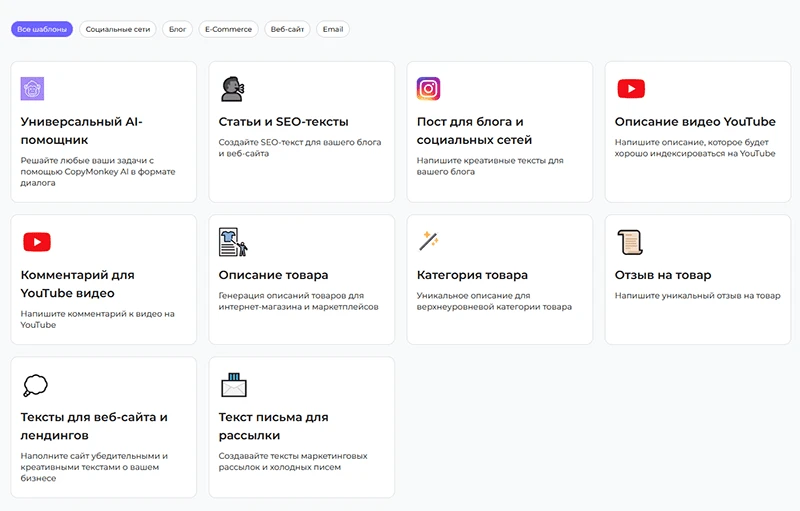Open Описание видео YouTube title
This screenshot has width=800, height=511.
tap(695, 122)
